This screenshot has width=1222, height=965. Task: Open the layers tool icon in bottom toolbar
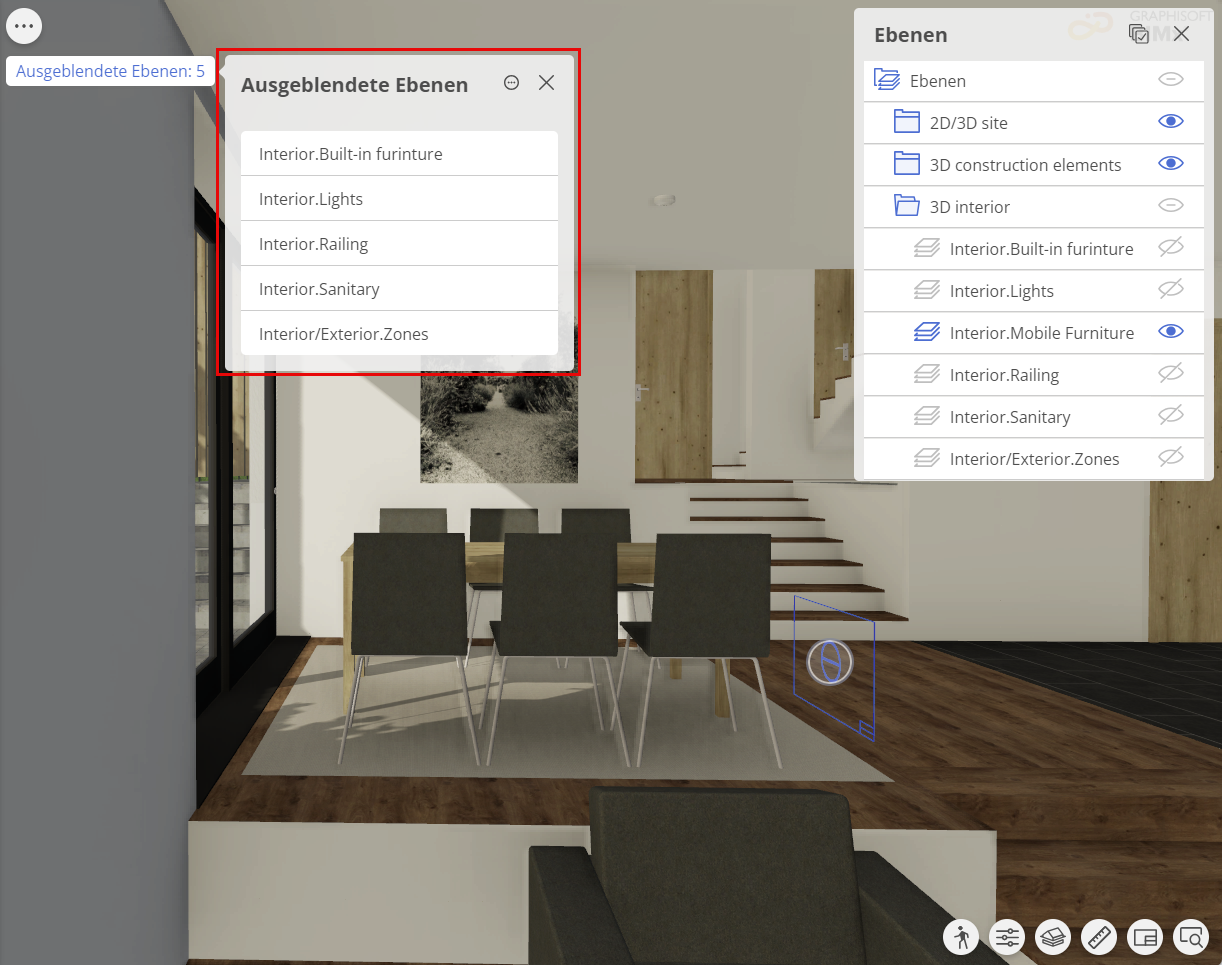tap(1053, 937)
